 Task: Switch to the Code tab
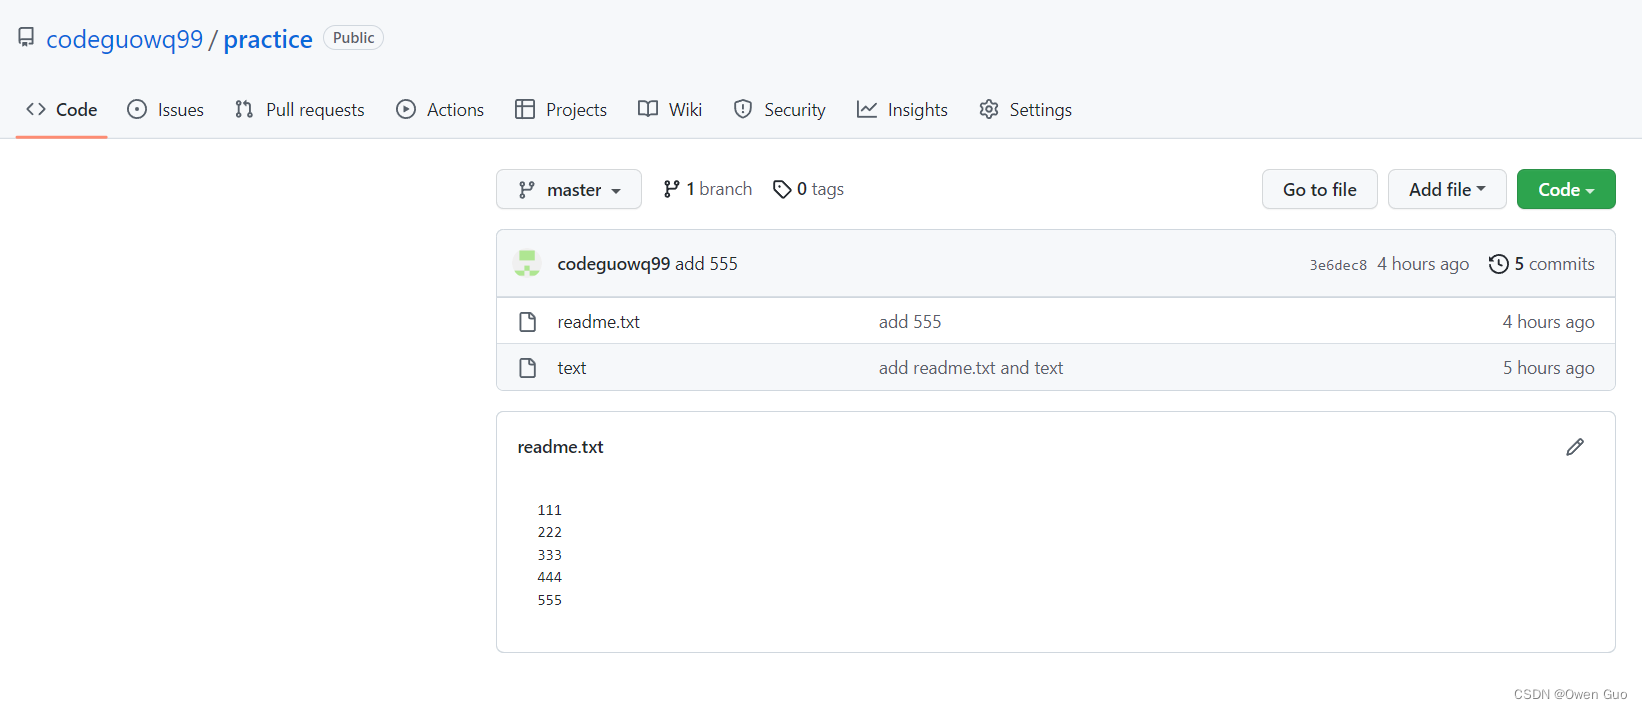pos(62,109)
